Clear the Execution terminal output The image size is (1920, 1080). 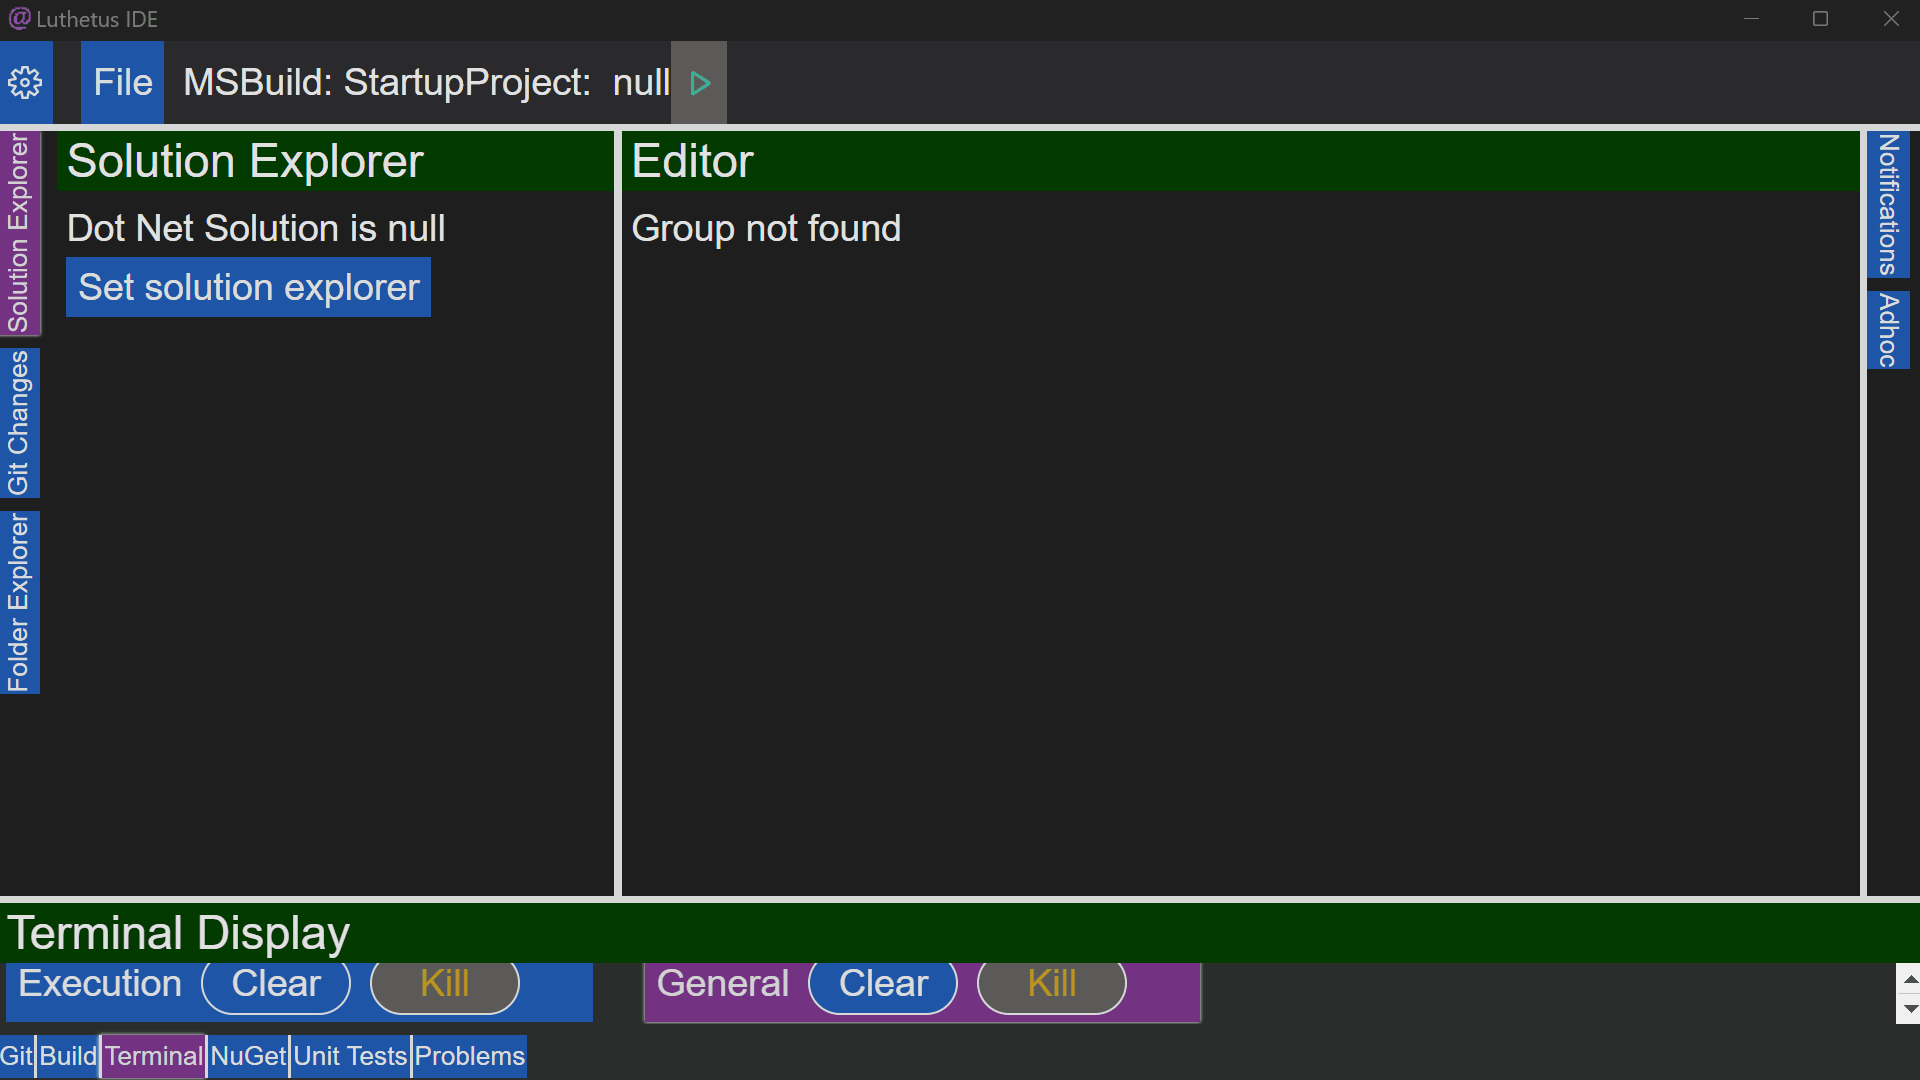click(x=274, y=984)
